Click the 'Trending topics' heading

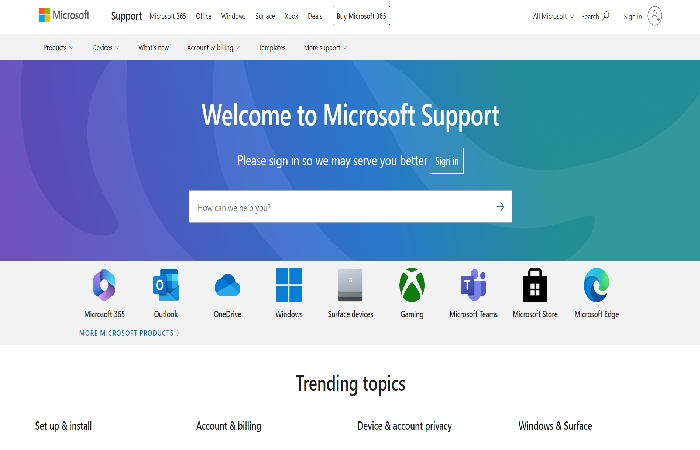coord(350,383)
